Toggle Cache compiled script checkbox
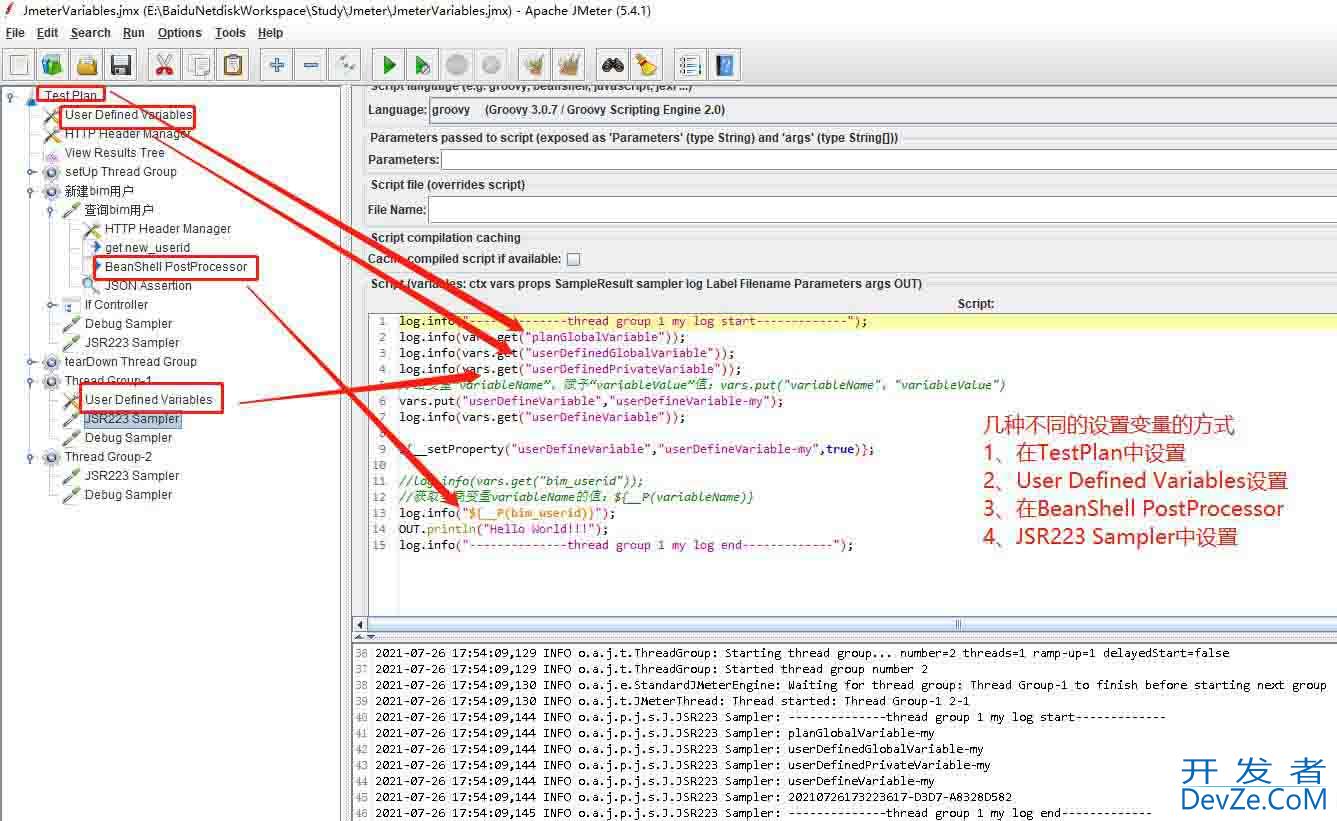The height and width of the screenshot is (821, 1337). (573, 259)
